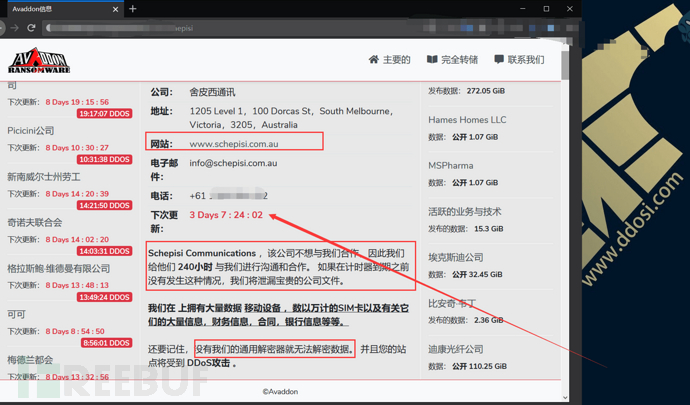Minimize the browser window

click(x=523, y=9)
